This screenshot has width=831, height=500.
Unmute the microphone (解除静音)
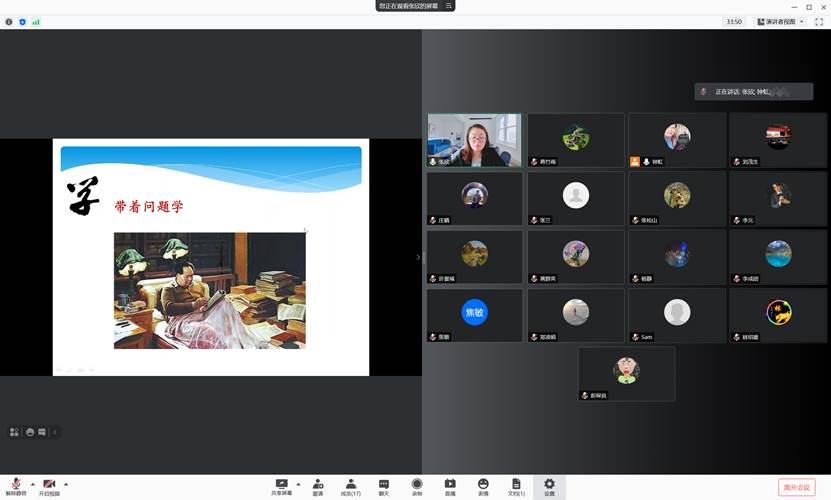(x=16, y=484)
